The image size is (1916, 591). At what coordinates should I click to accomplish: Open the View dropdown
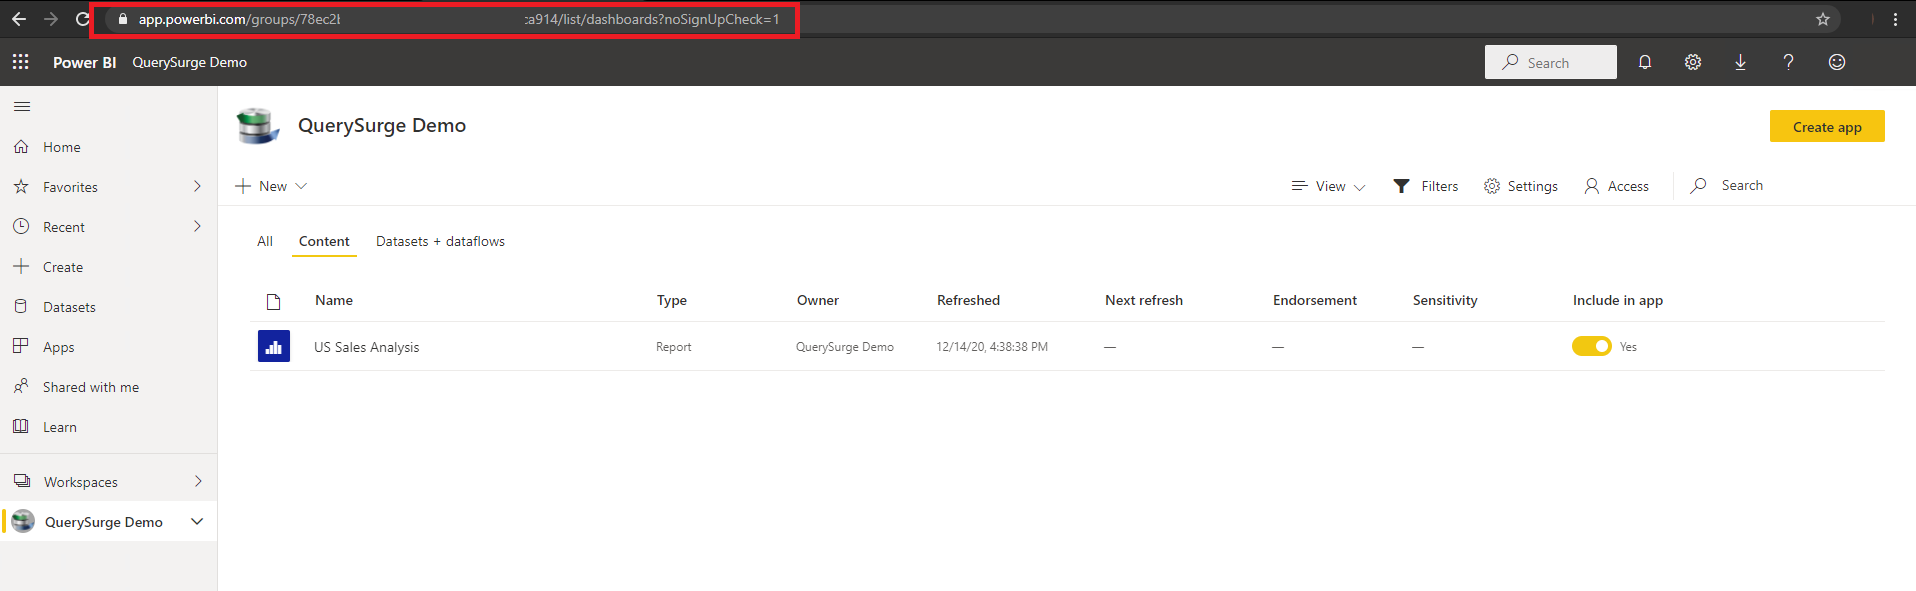(1328, 186)
